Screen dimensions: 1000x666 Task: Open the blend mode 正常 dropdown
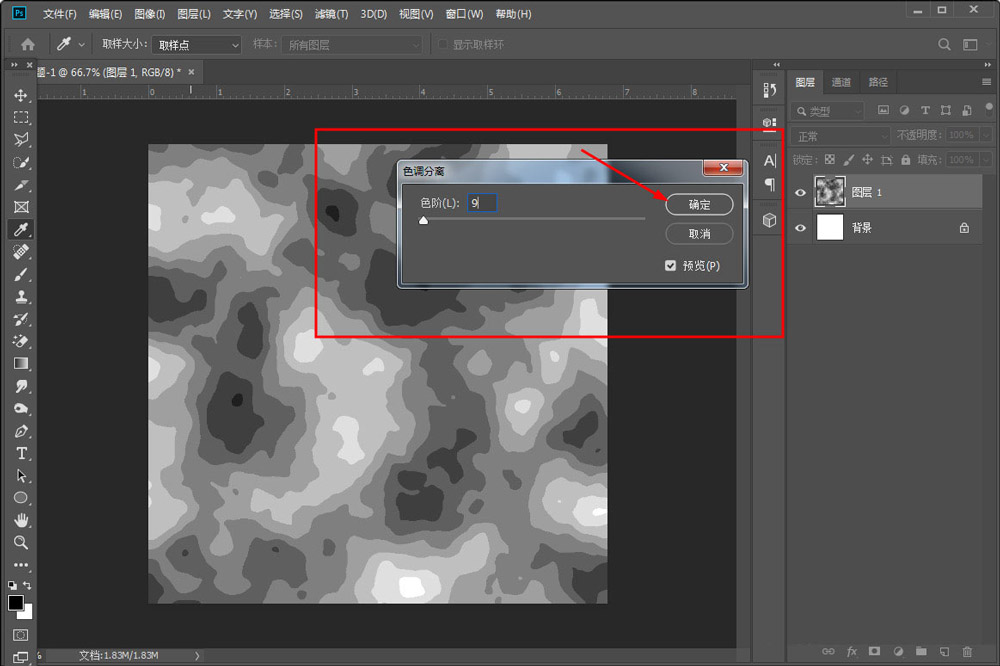pos(841,136)
